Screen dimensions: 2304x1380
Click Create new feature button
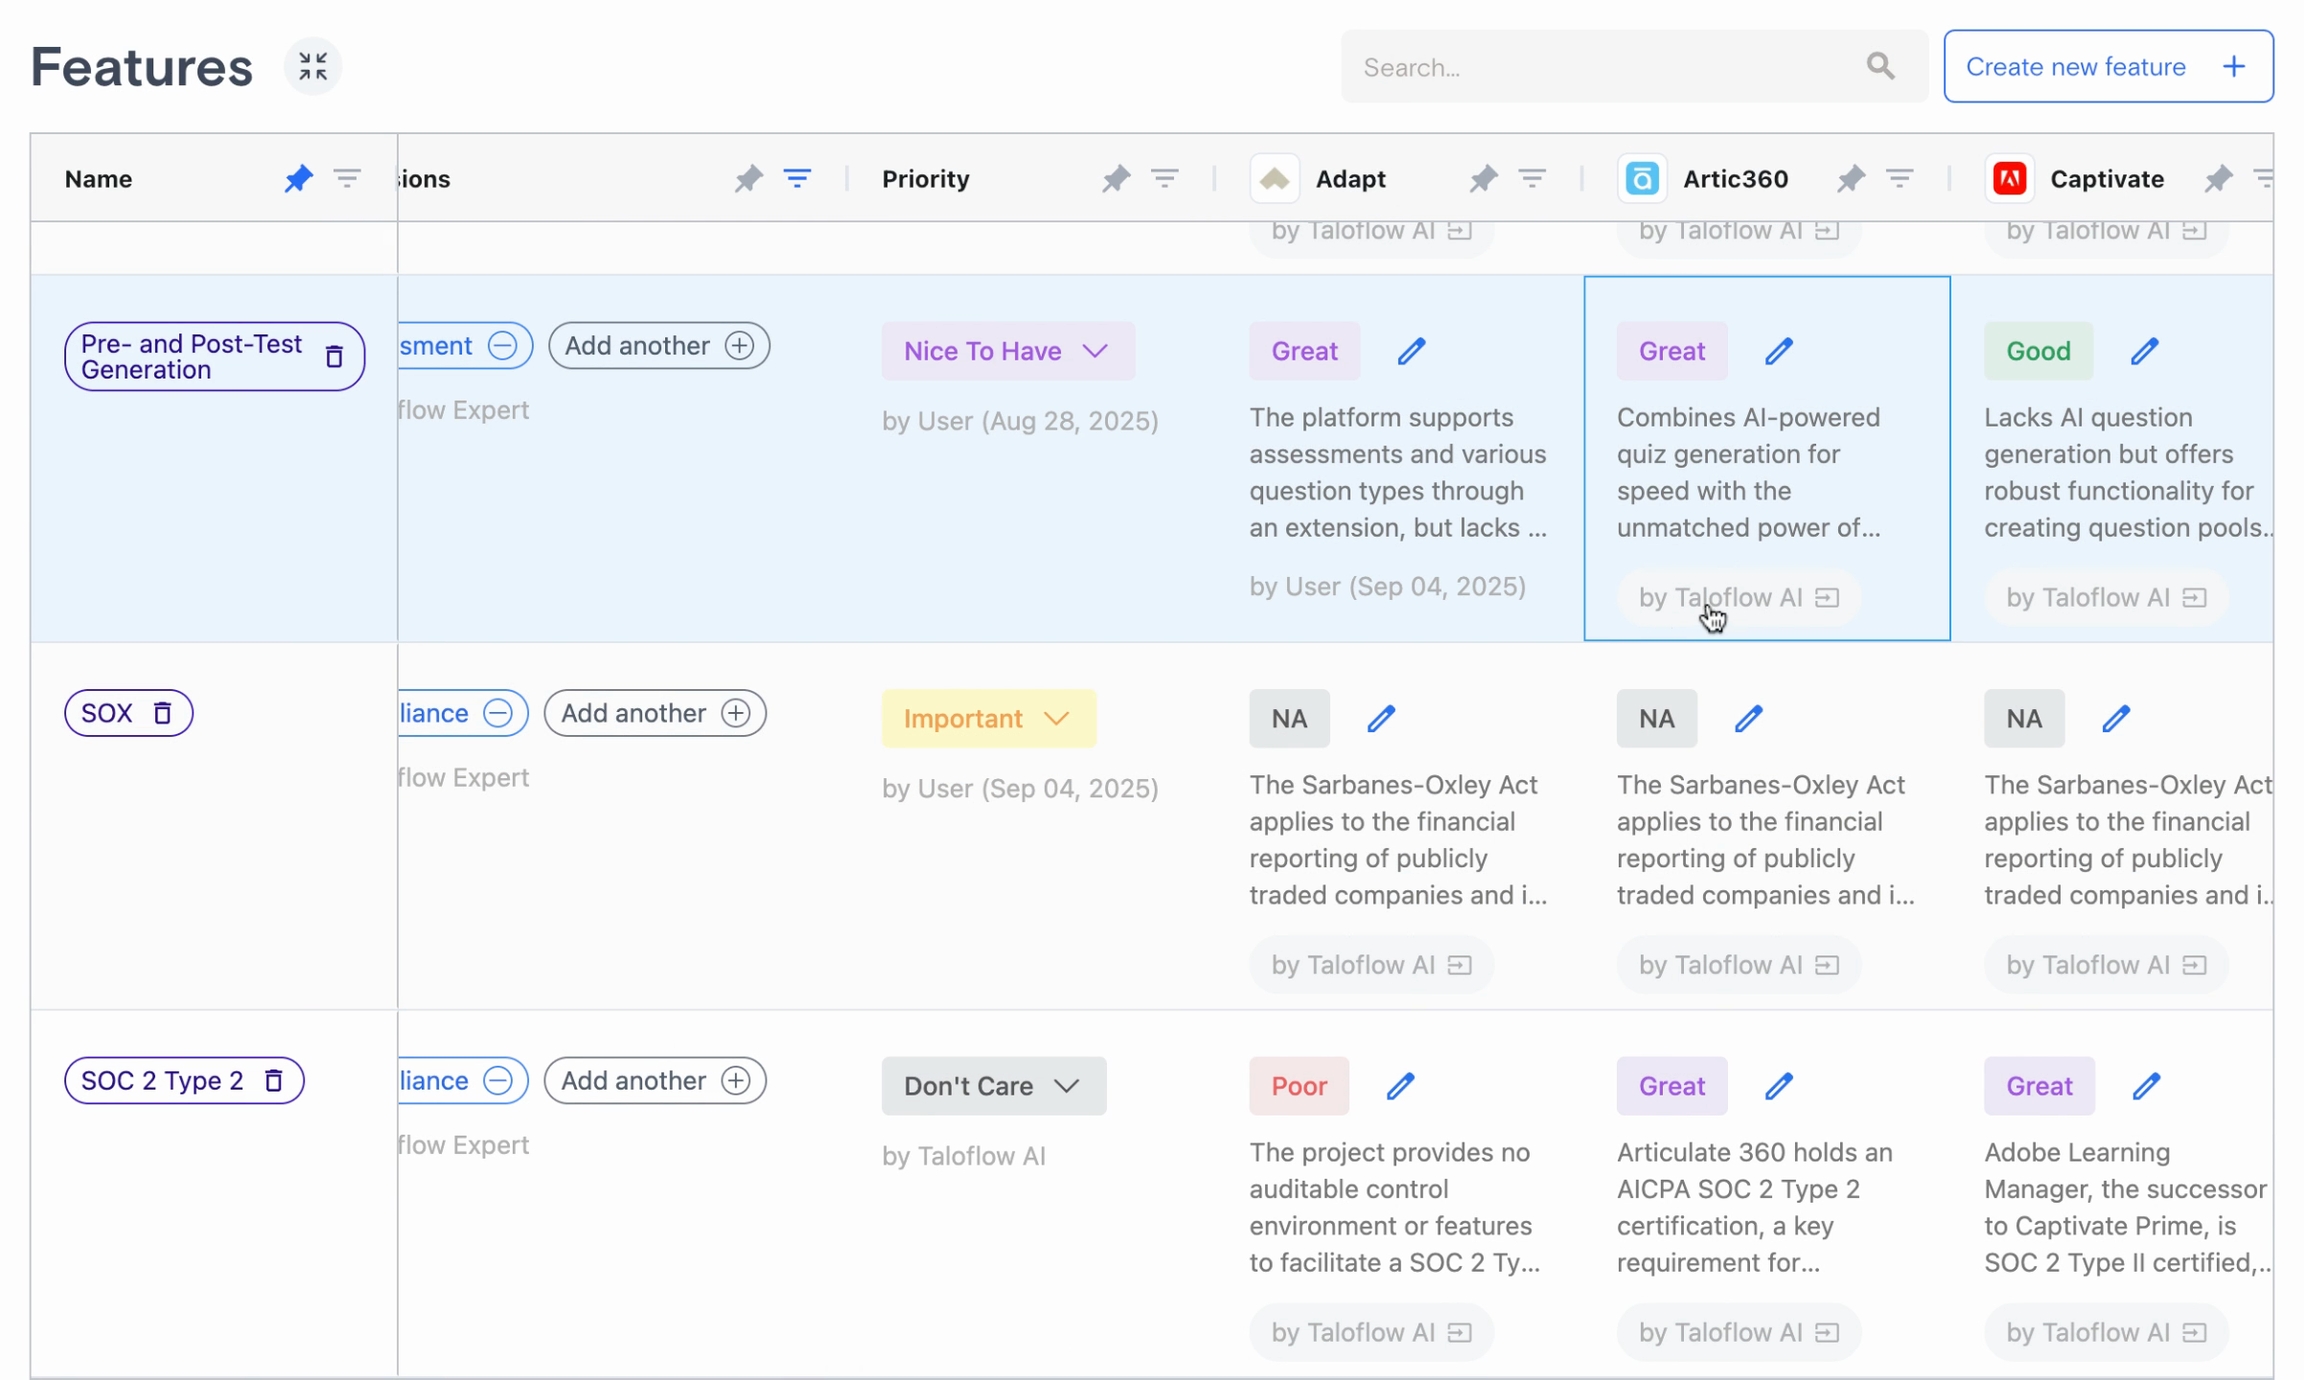pyautogui.click(x=2107, y=67)
